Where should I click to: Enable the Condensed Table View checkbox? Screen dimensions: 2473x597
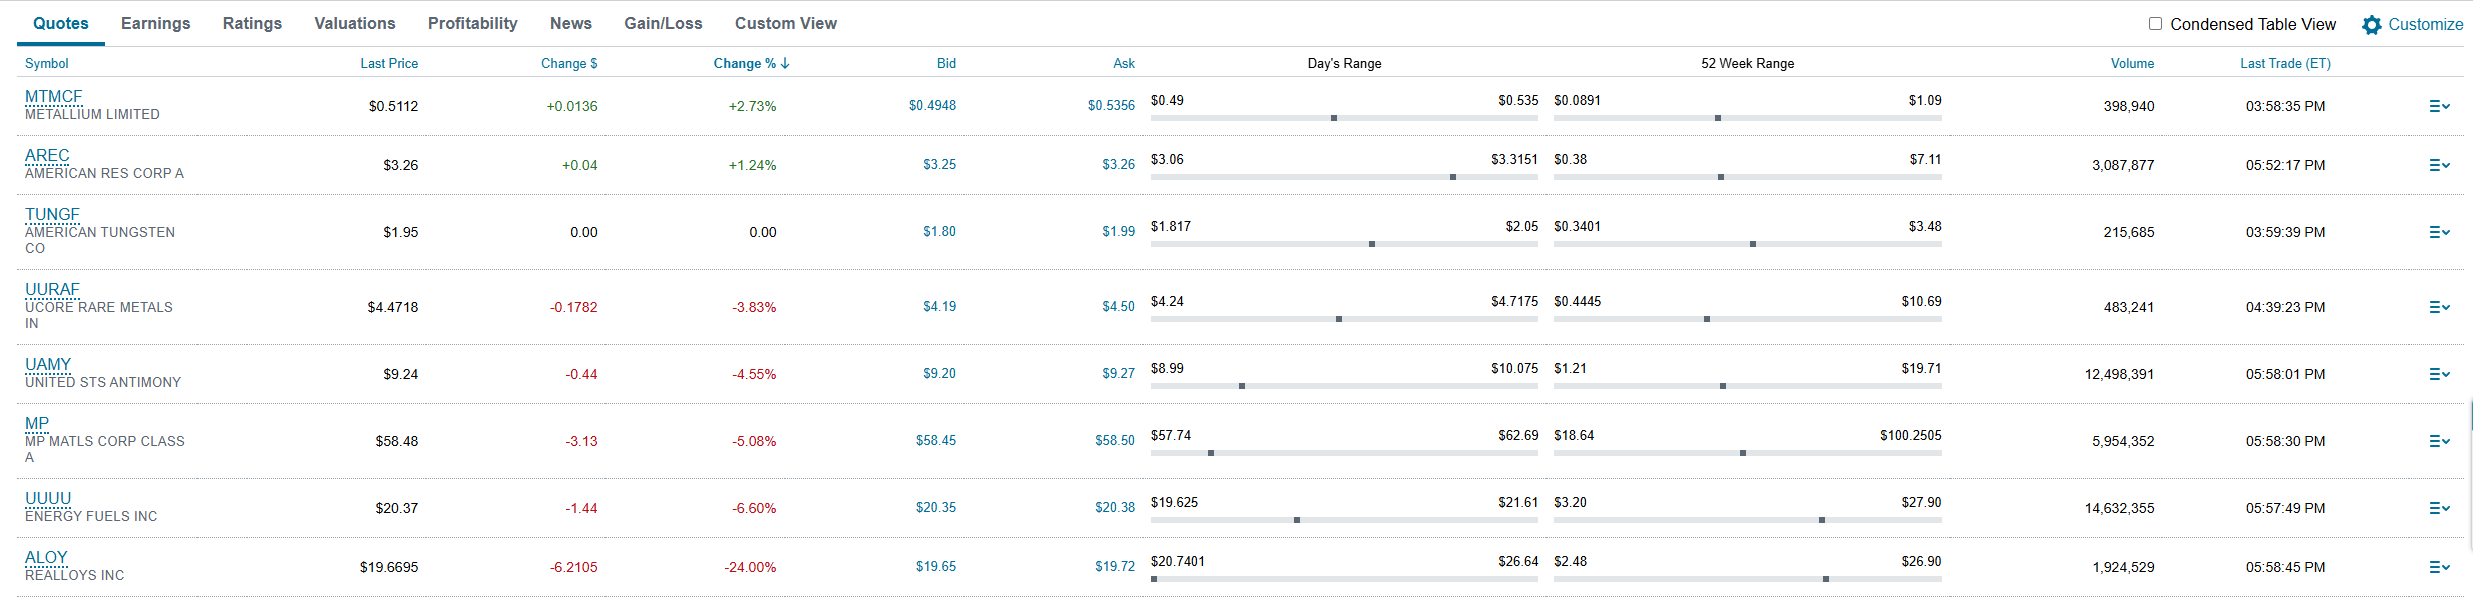click(x=2155, y=24)
